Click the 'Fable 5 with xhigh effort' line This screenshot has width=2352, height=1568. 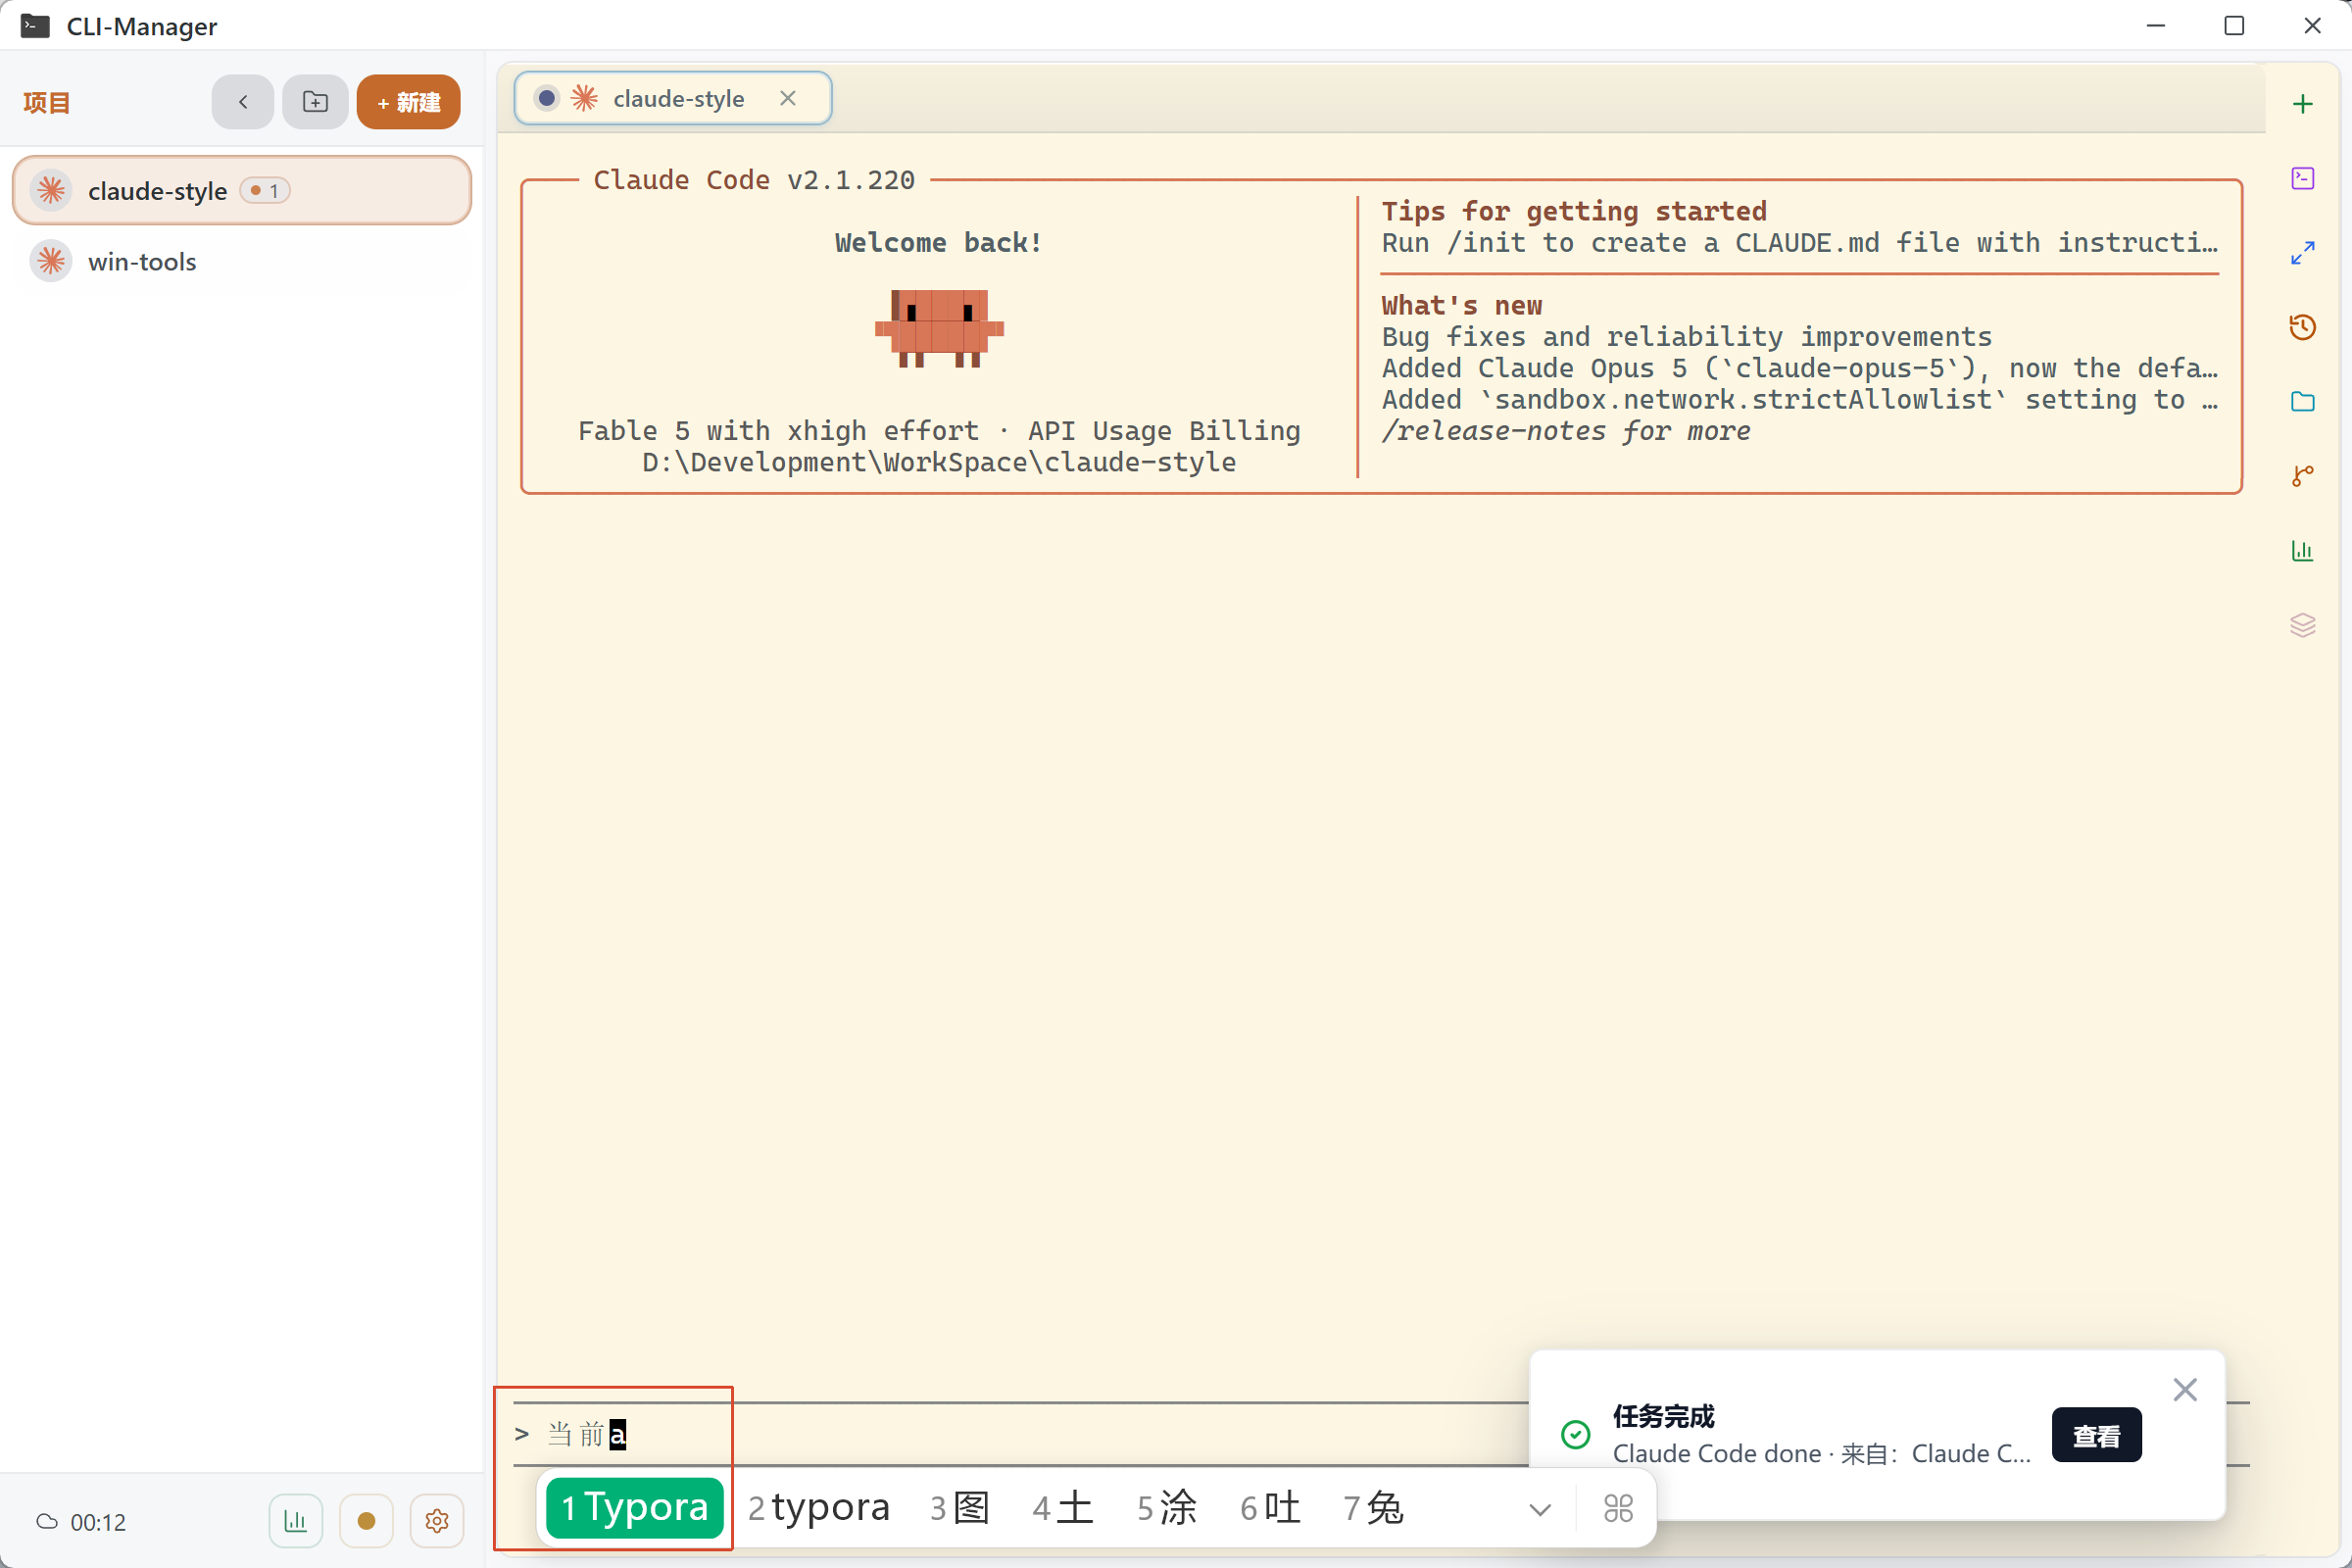coord(939,431)
